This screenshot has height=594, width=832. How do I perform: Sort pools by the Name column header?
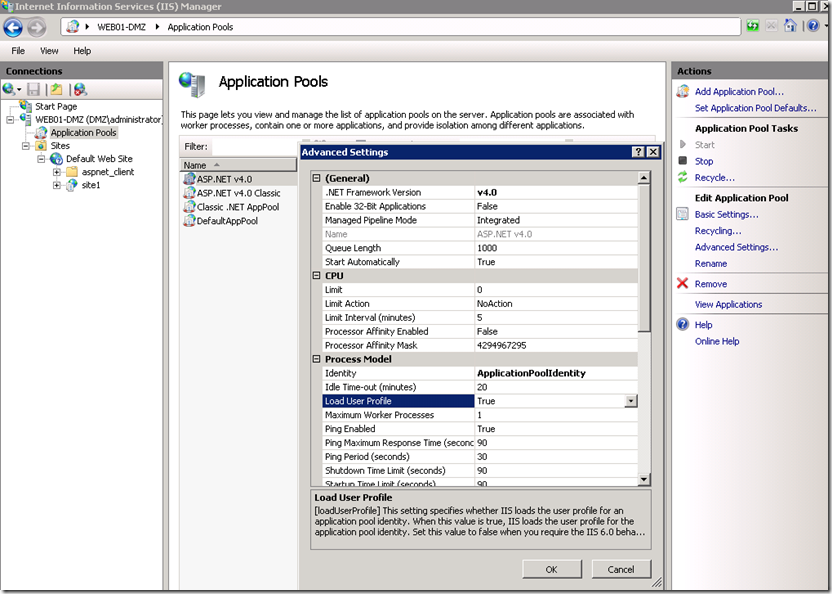tap(238, 165)
